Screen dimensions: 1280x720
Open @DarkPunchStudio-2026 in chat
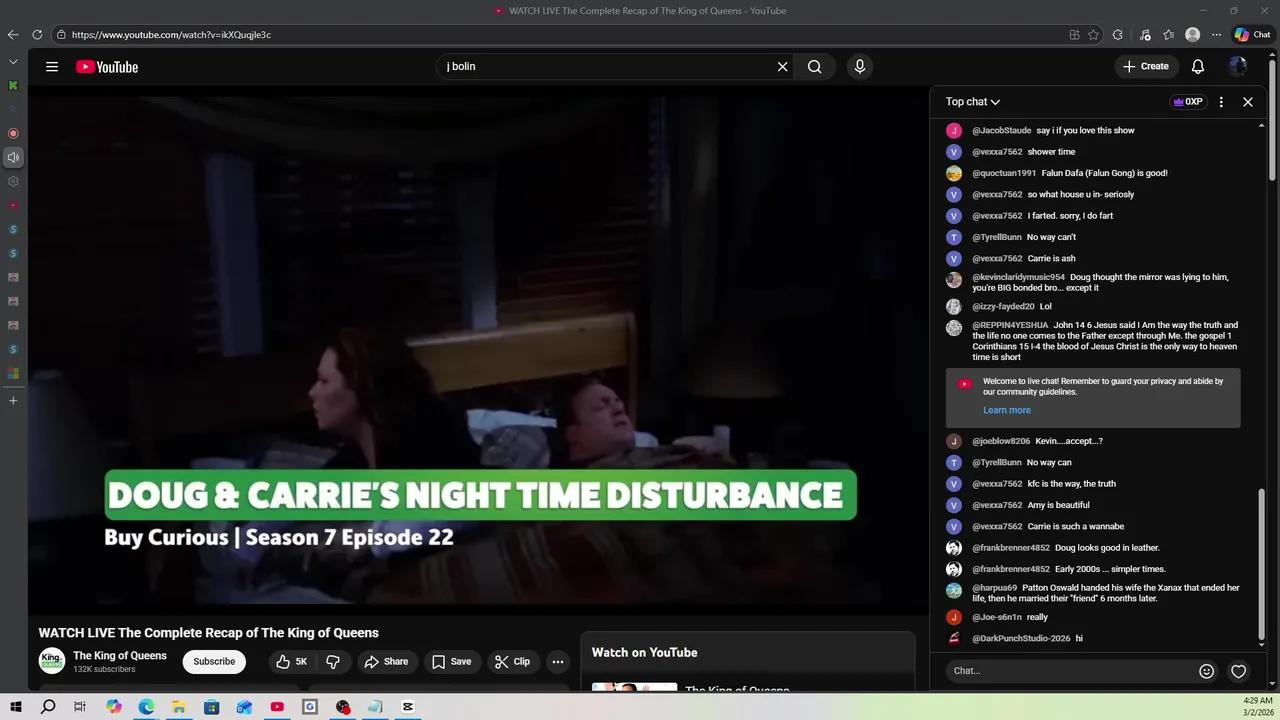click(1021, 639)
